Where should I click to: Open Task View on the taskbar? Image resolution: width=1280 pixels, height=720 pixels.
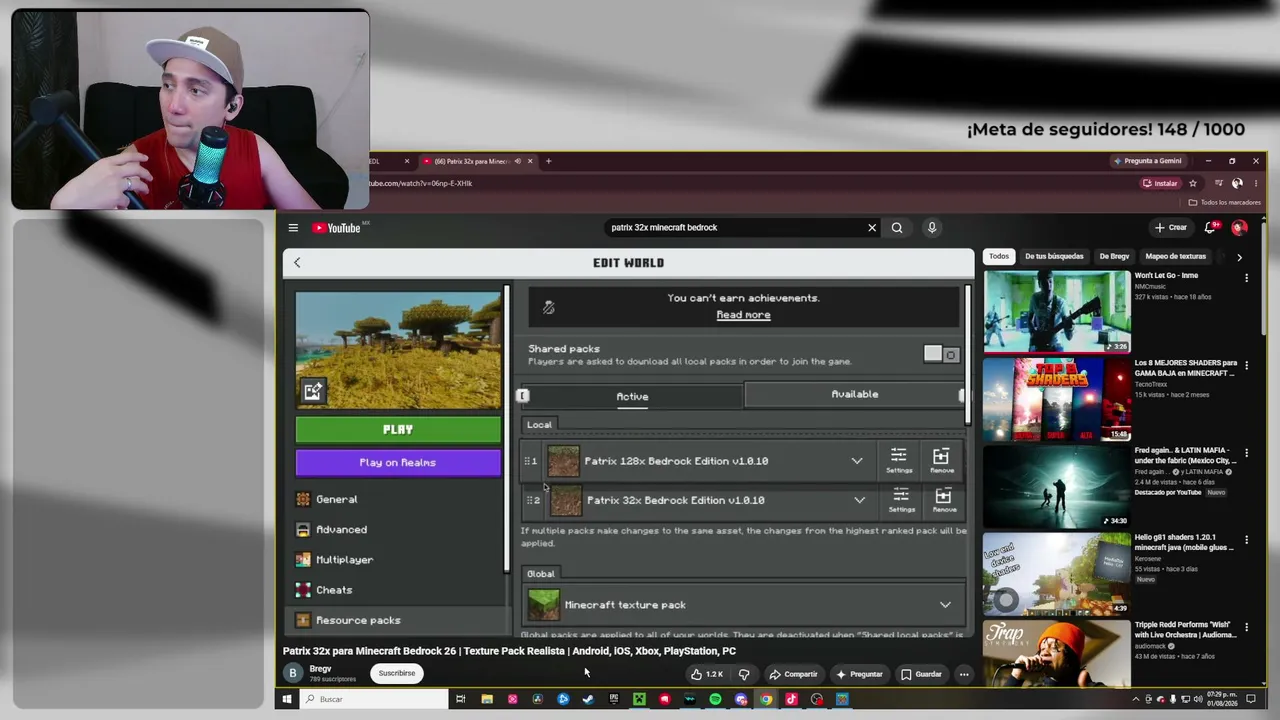[460, 699]
